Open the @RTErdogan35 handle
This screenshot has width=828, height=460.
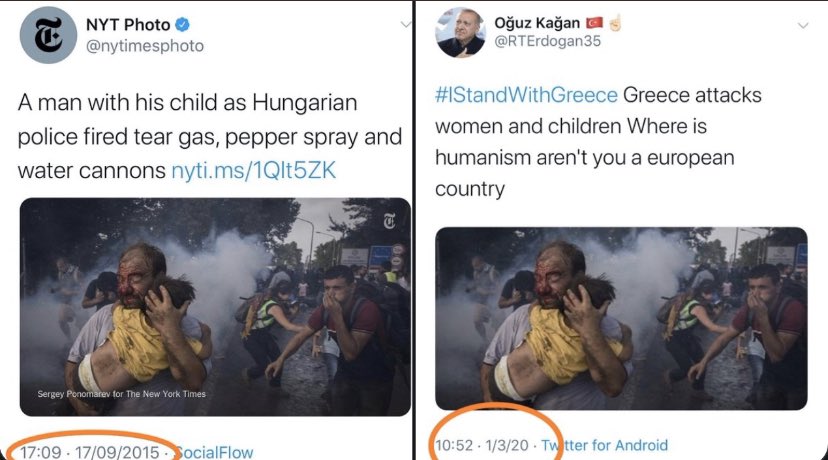point(548,41)
